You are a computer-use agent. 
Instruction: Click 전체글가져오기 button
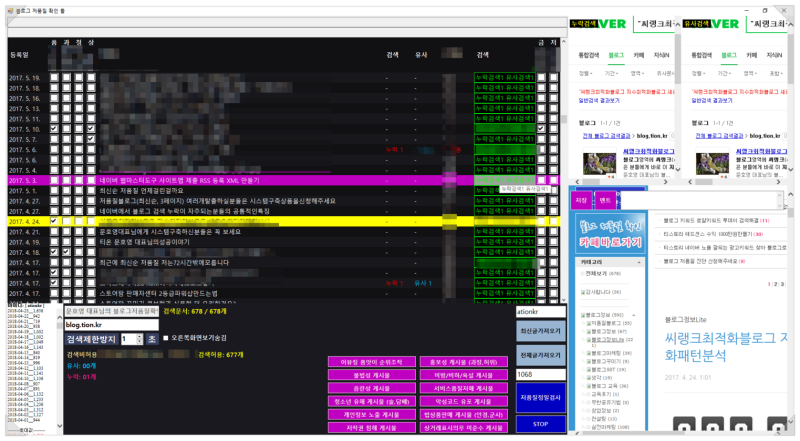[540, 355]
